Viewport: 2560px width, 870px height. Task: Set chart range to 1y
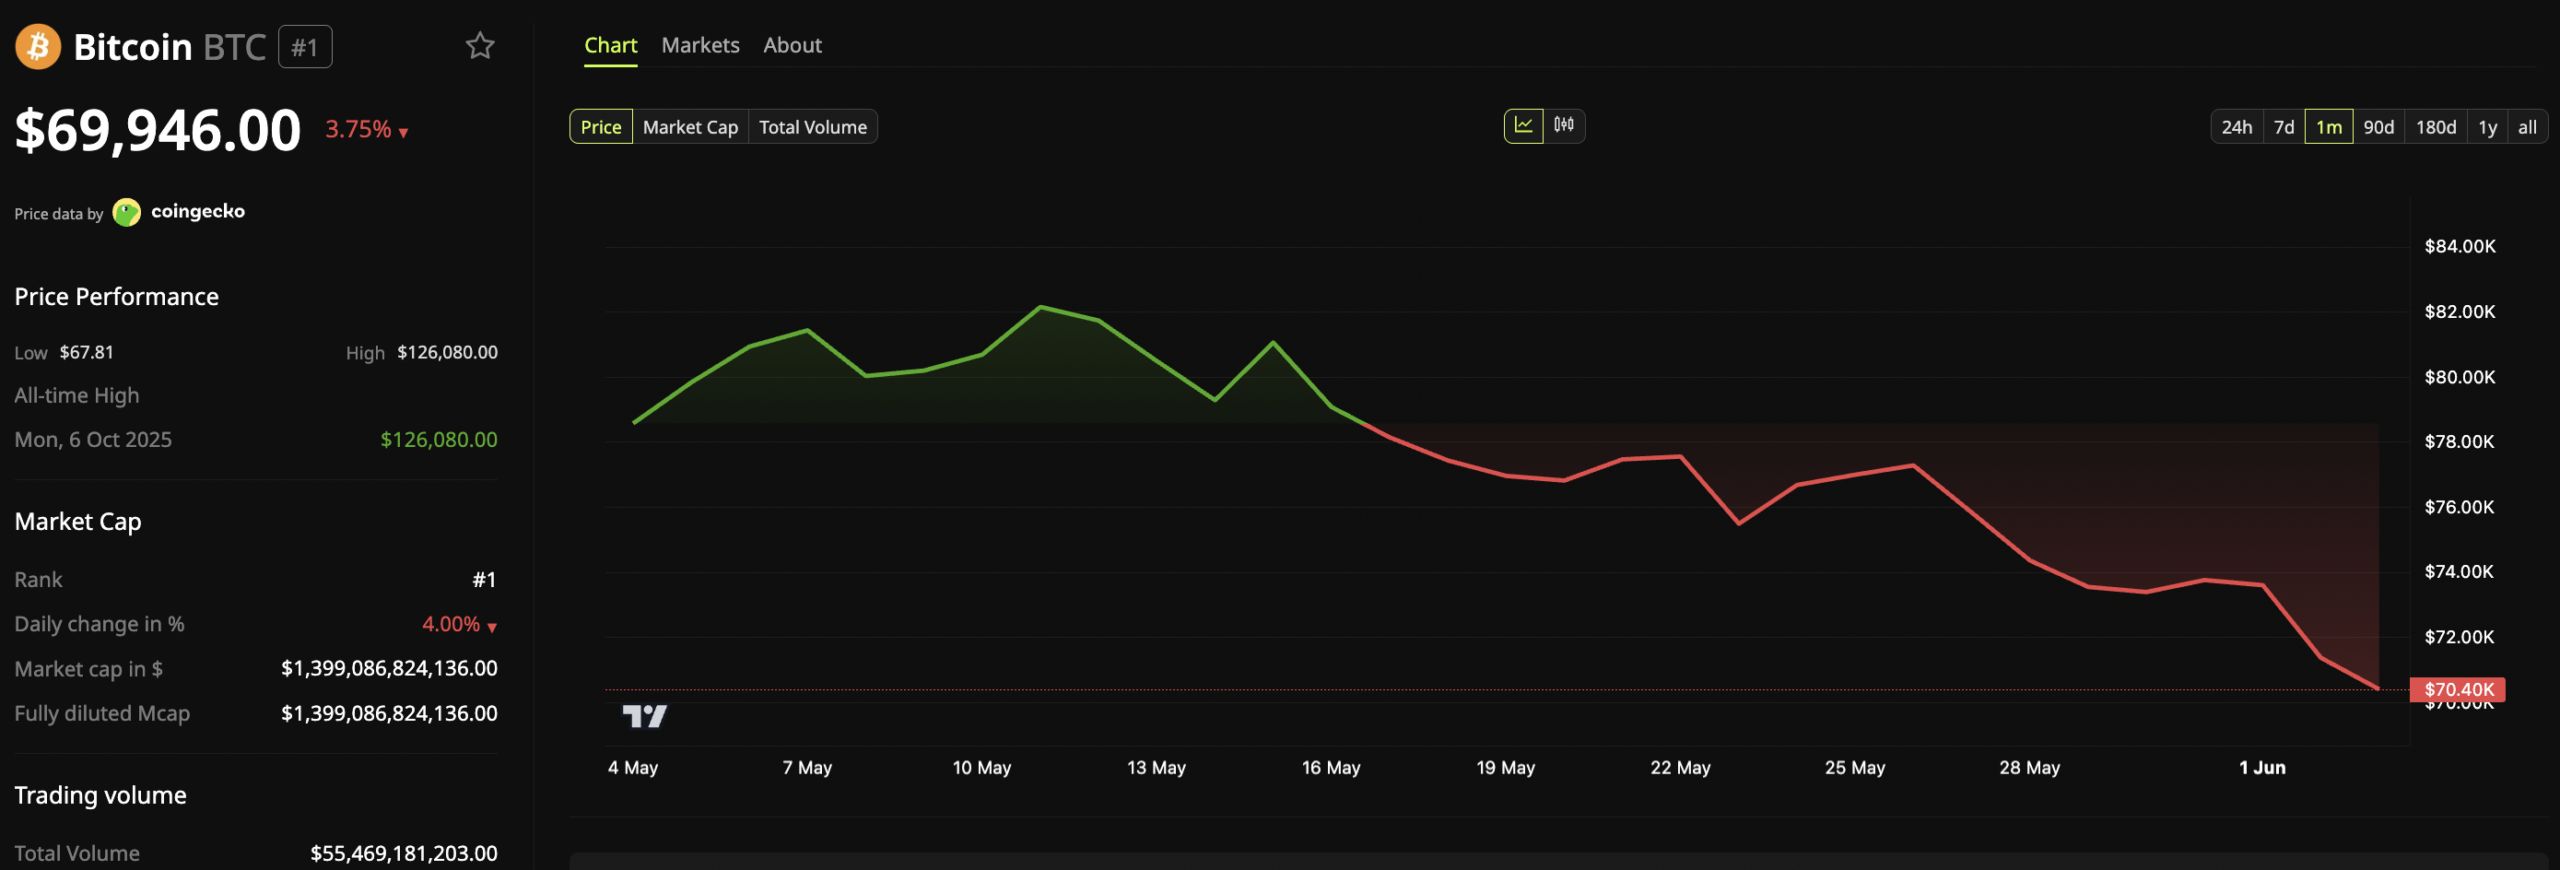click(2488, 127)
